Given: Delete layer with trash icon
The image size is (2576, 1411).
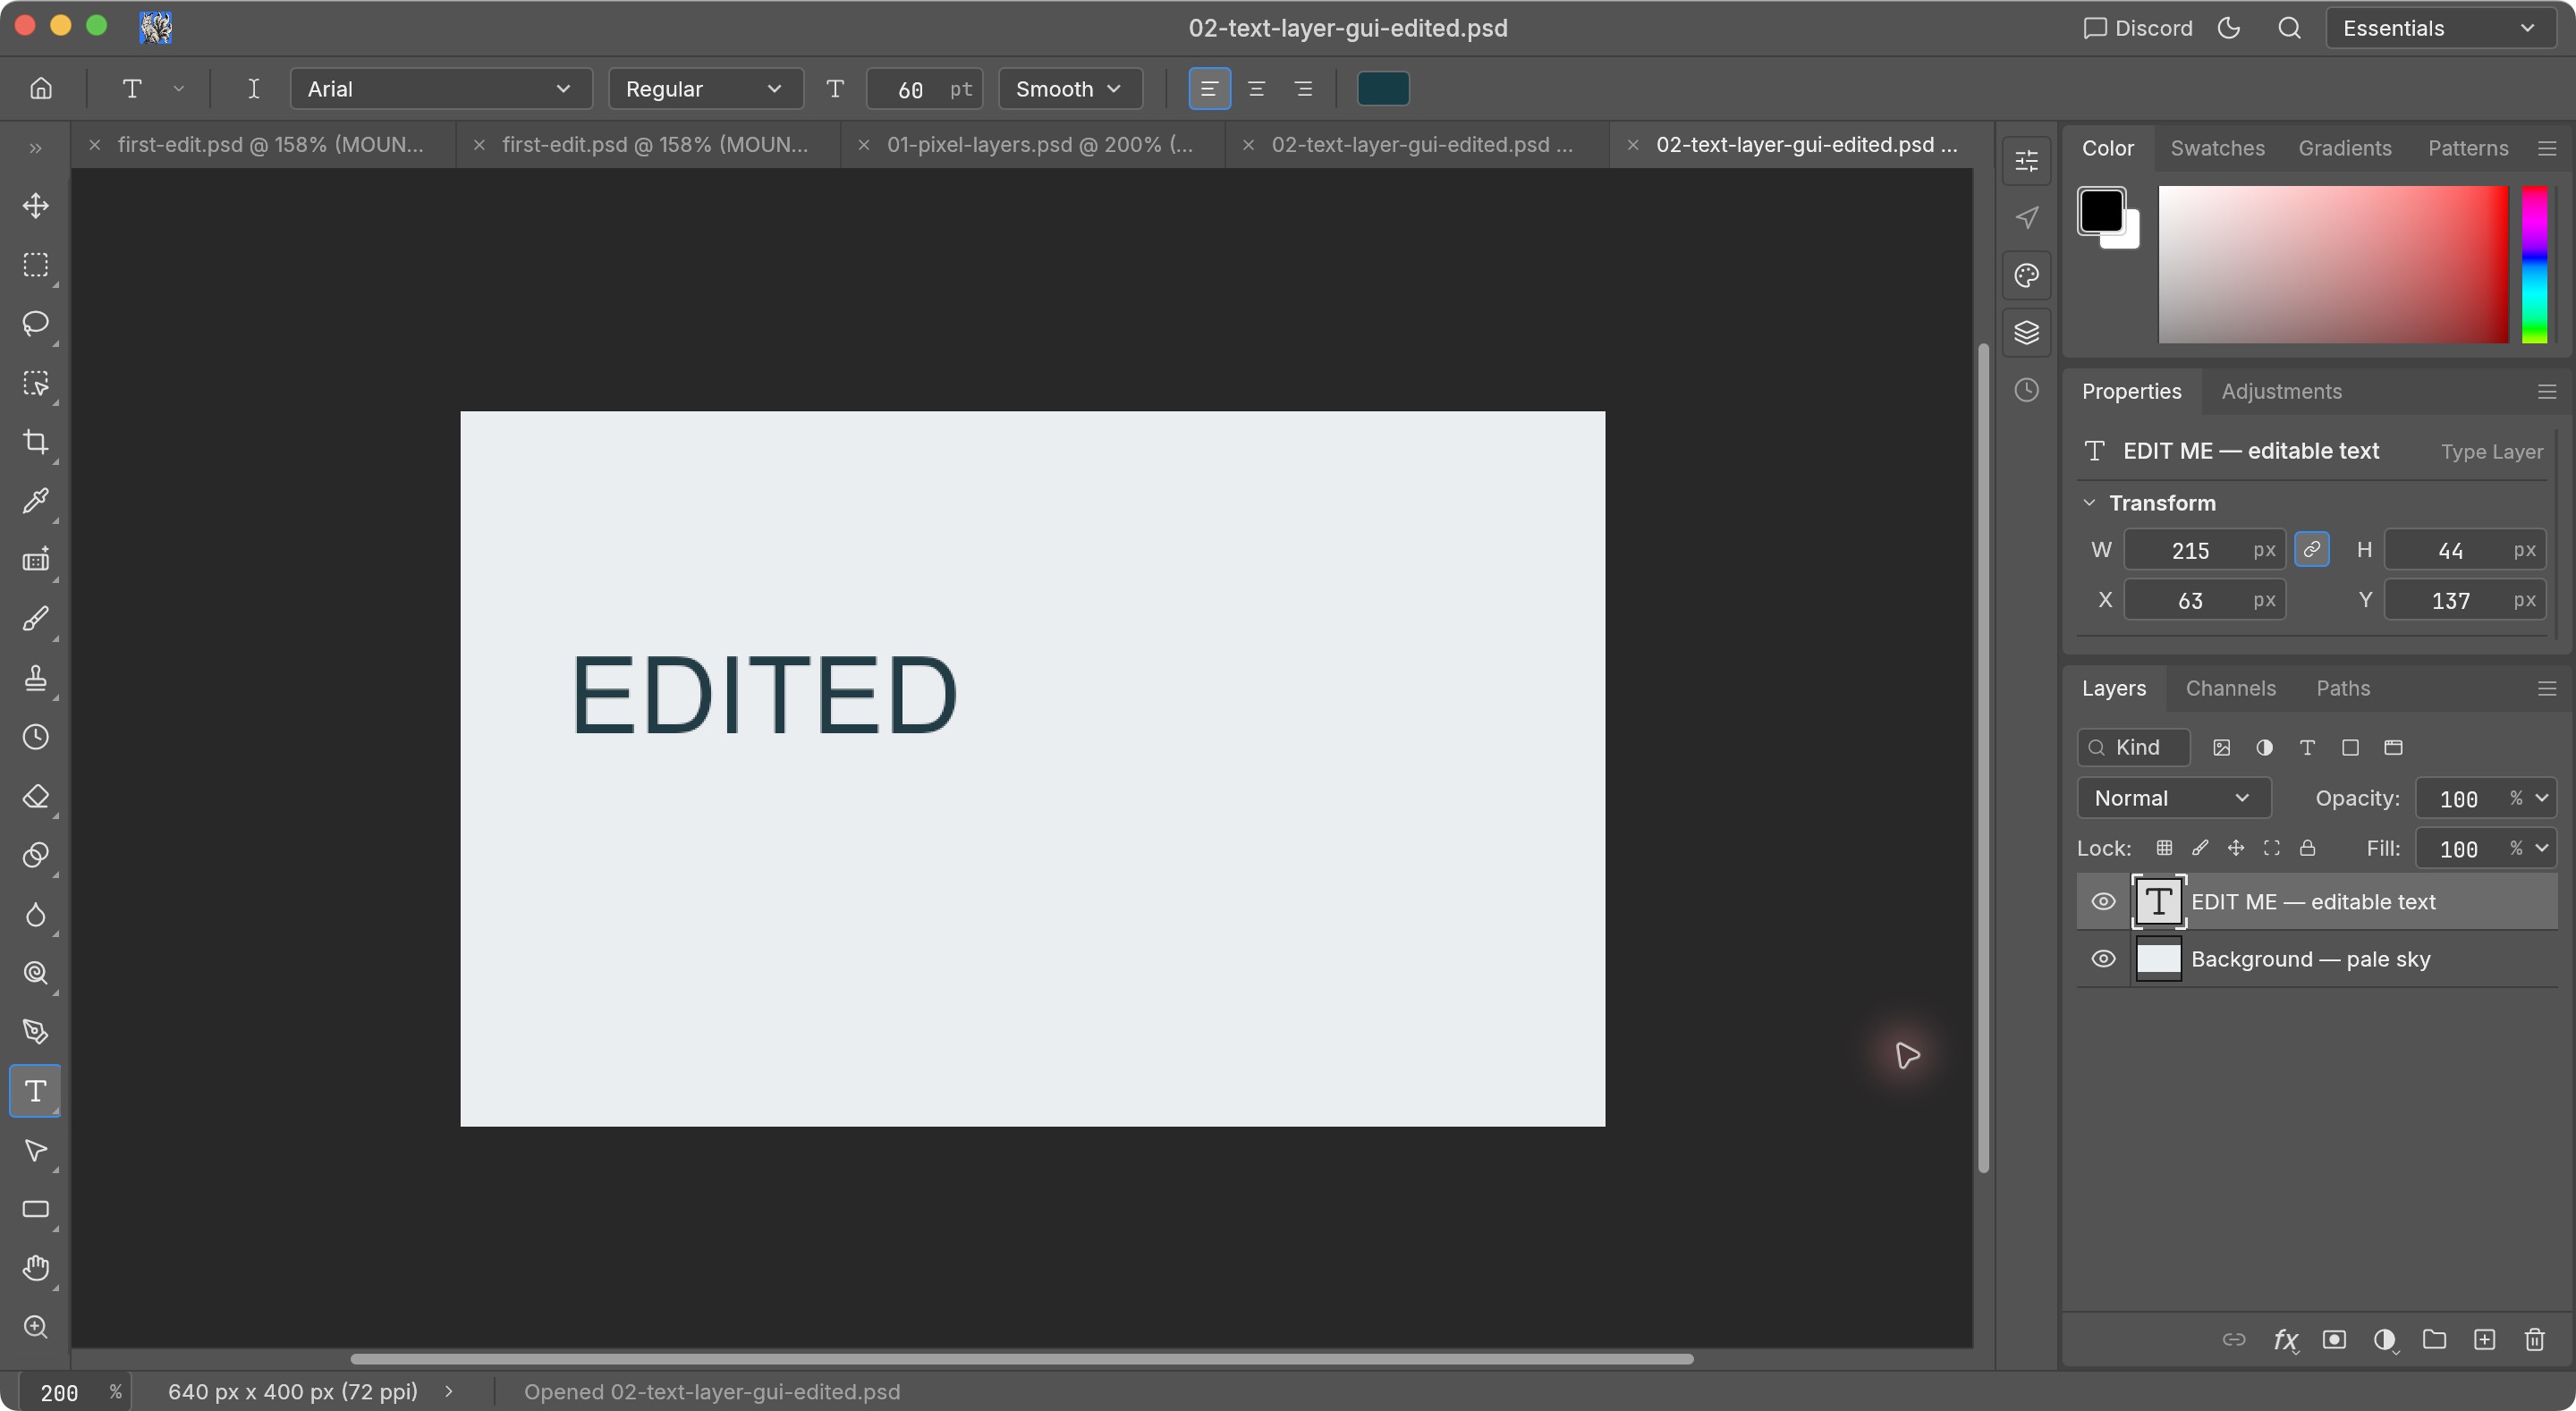Looking at the screenshot, I should tap(2534, 1340).
